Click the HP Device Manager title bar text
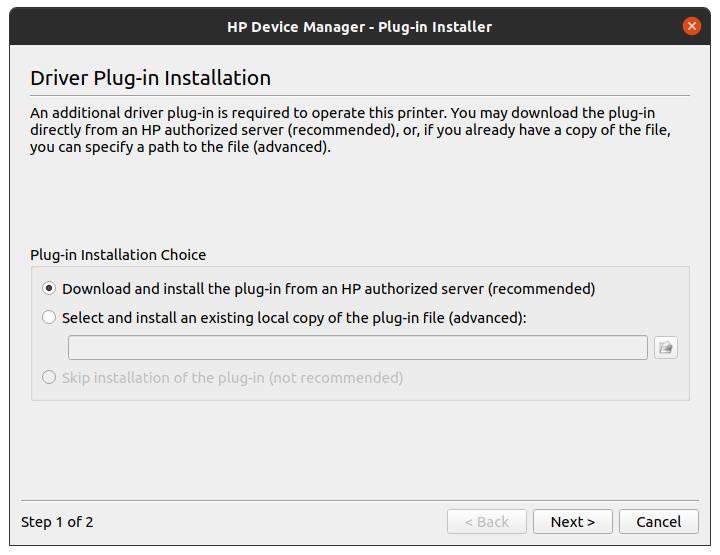Image resolution: width=720 pixels, height=555 pixels. [x=360, y=27]
